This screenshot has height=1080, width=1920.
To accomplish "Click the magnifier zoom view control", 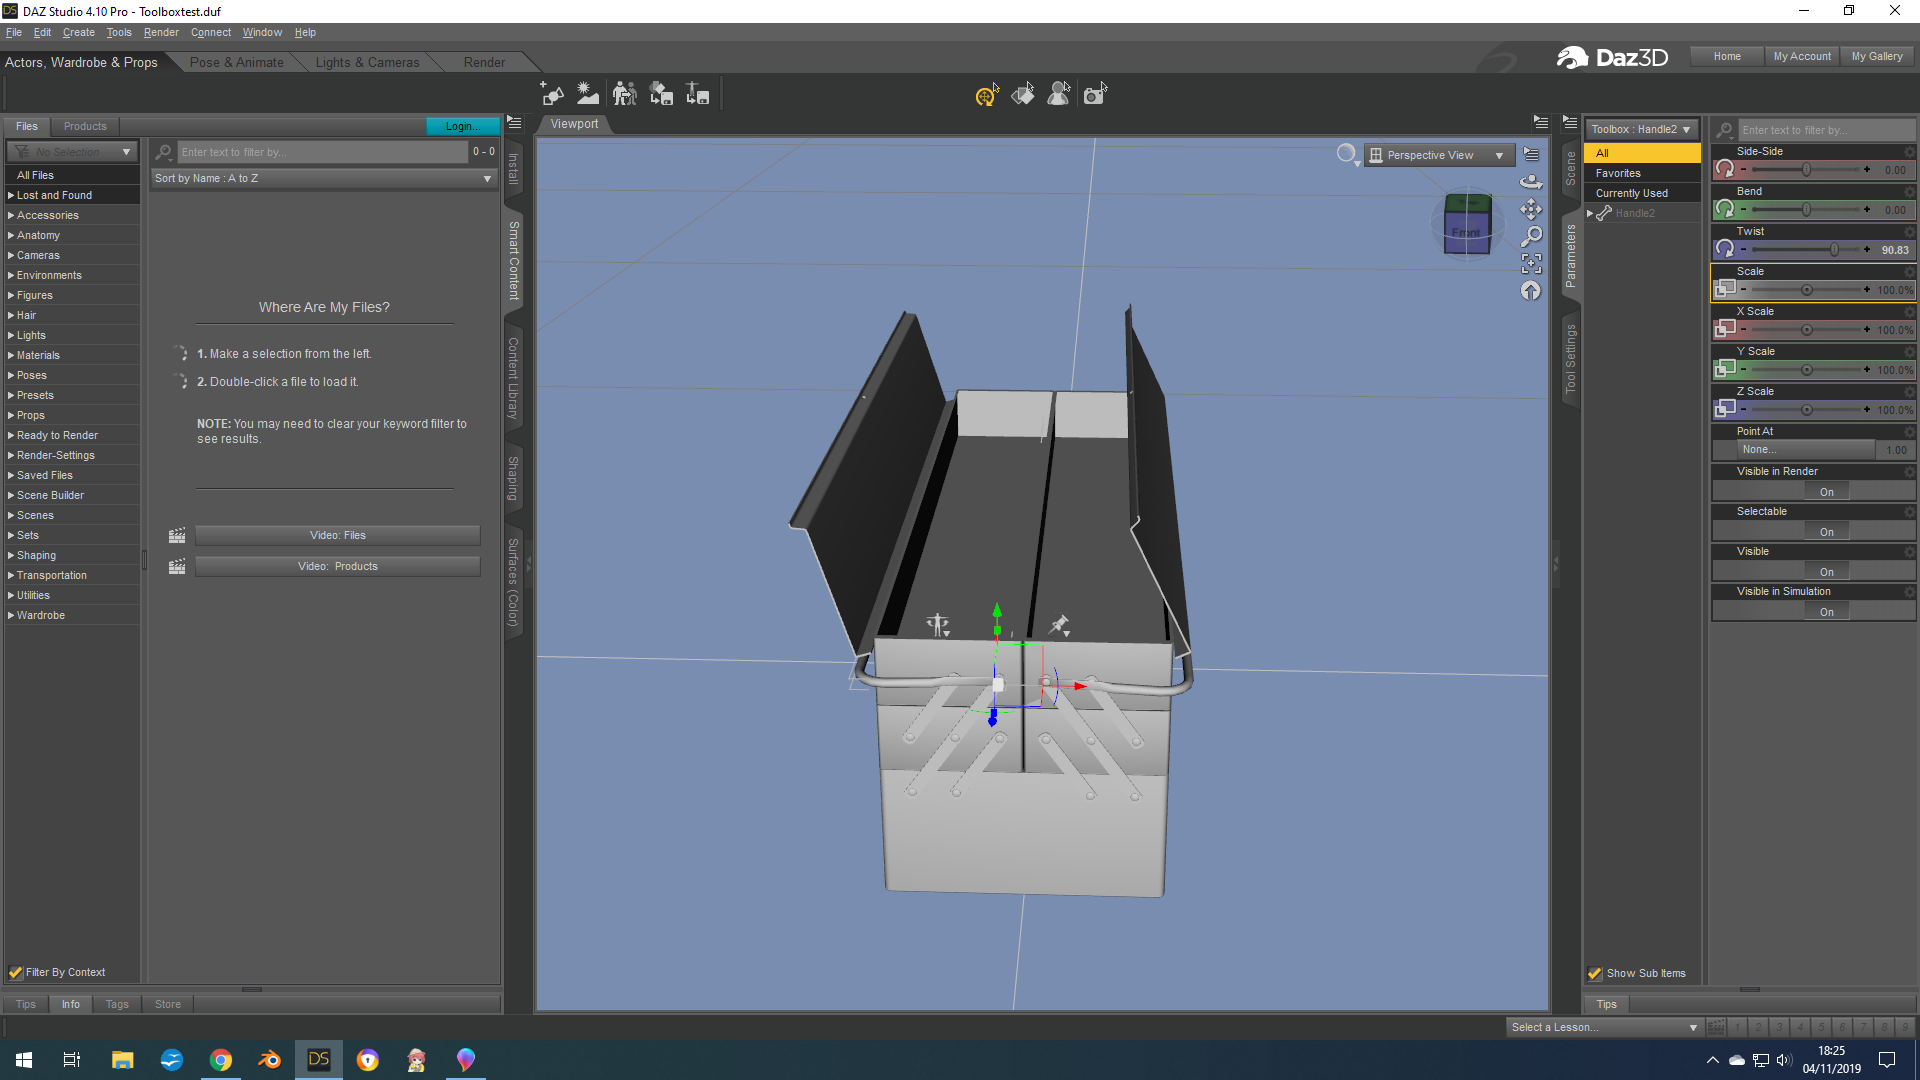I will (1531, 236).
